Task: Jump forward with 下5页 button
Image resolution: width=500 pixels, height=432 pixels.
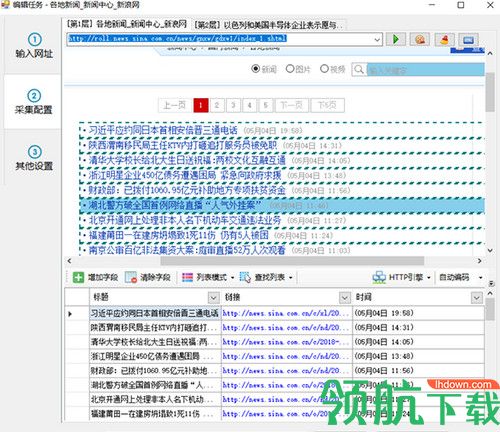Action: (327, 105)
